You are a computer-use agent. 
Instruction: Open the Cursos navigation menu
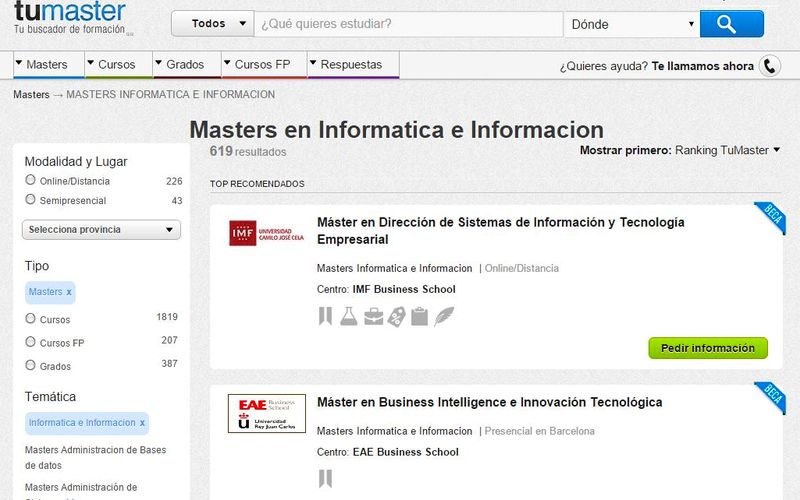tap(118, 65)
